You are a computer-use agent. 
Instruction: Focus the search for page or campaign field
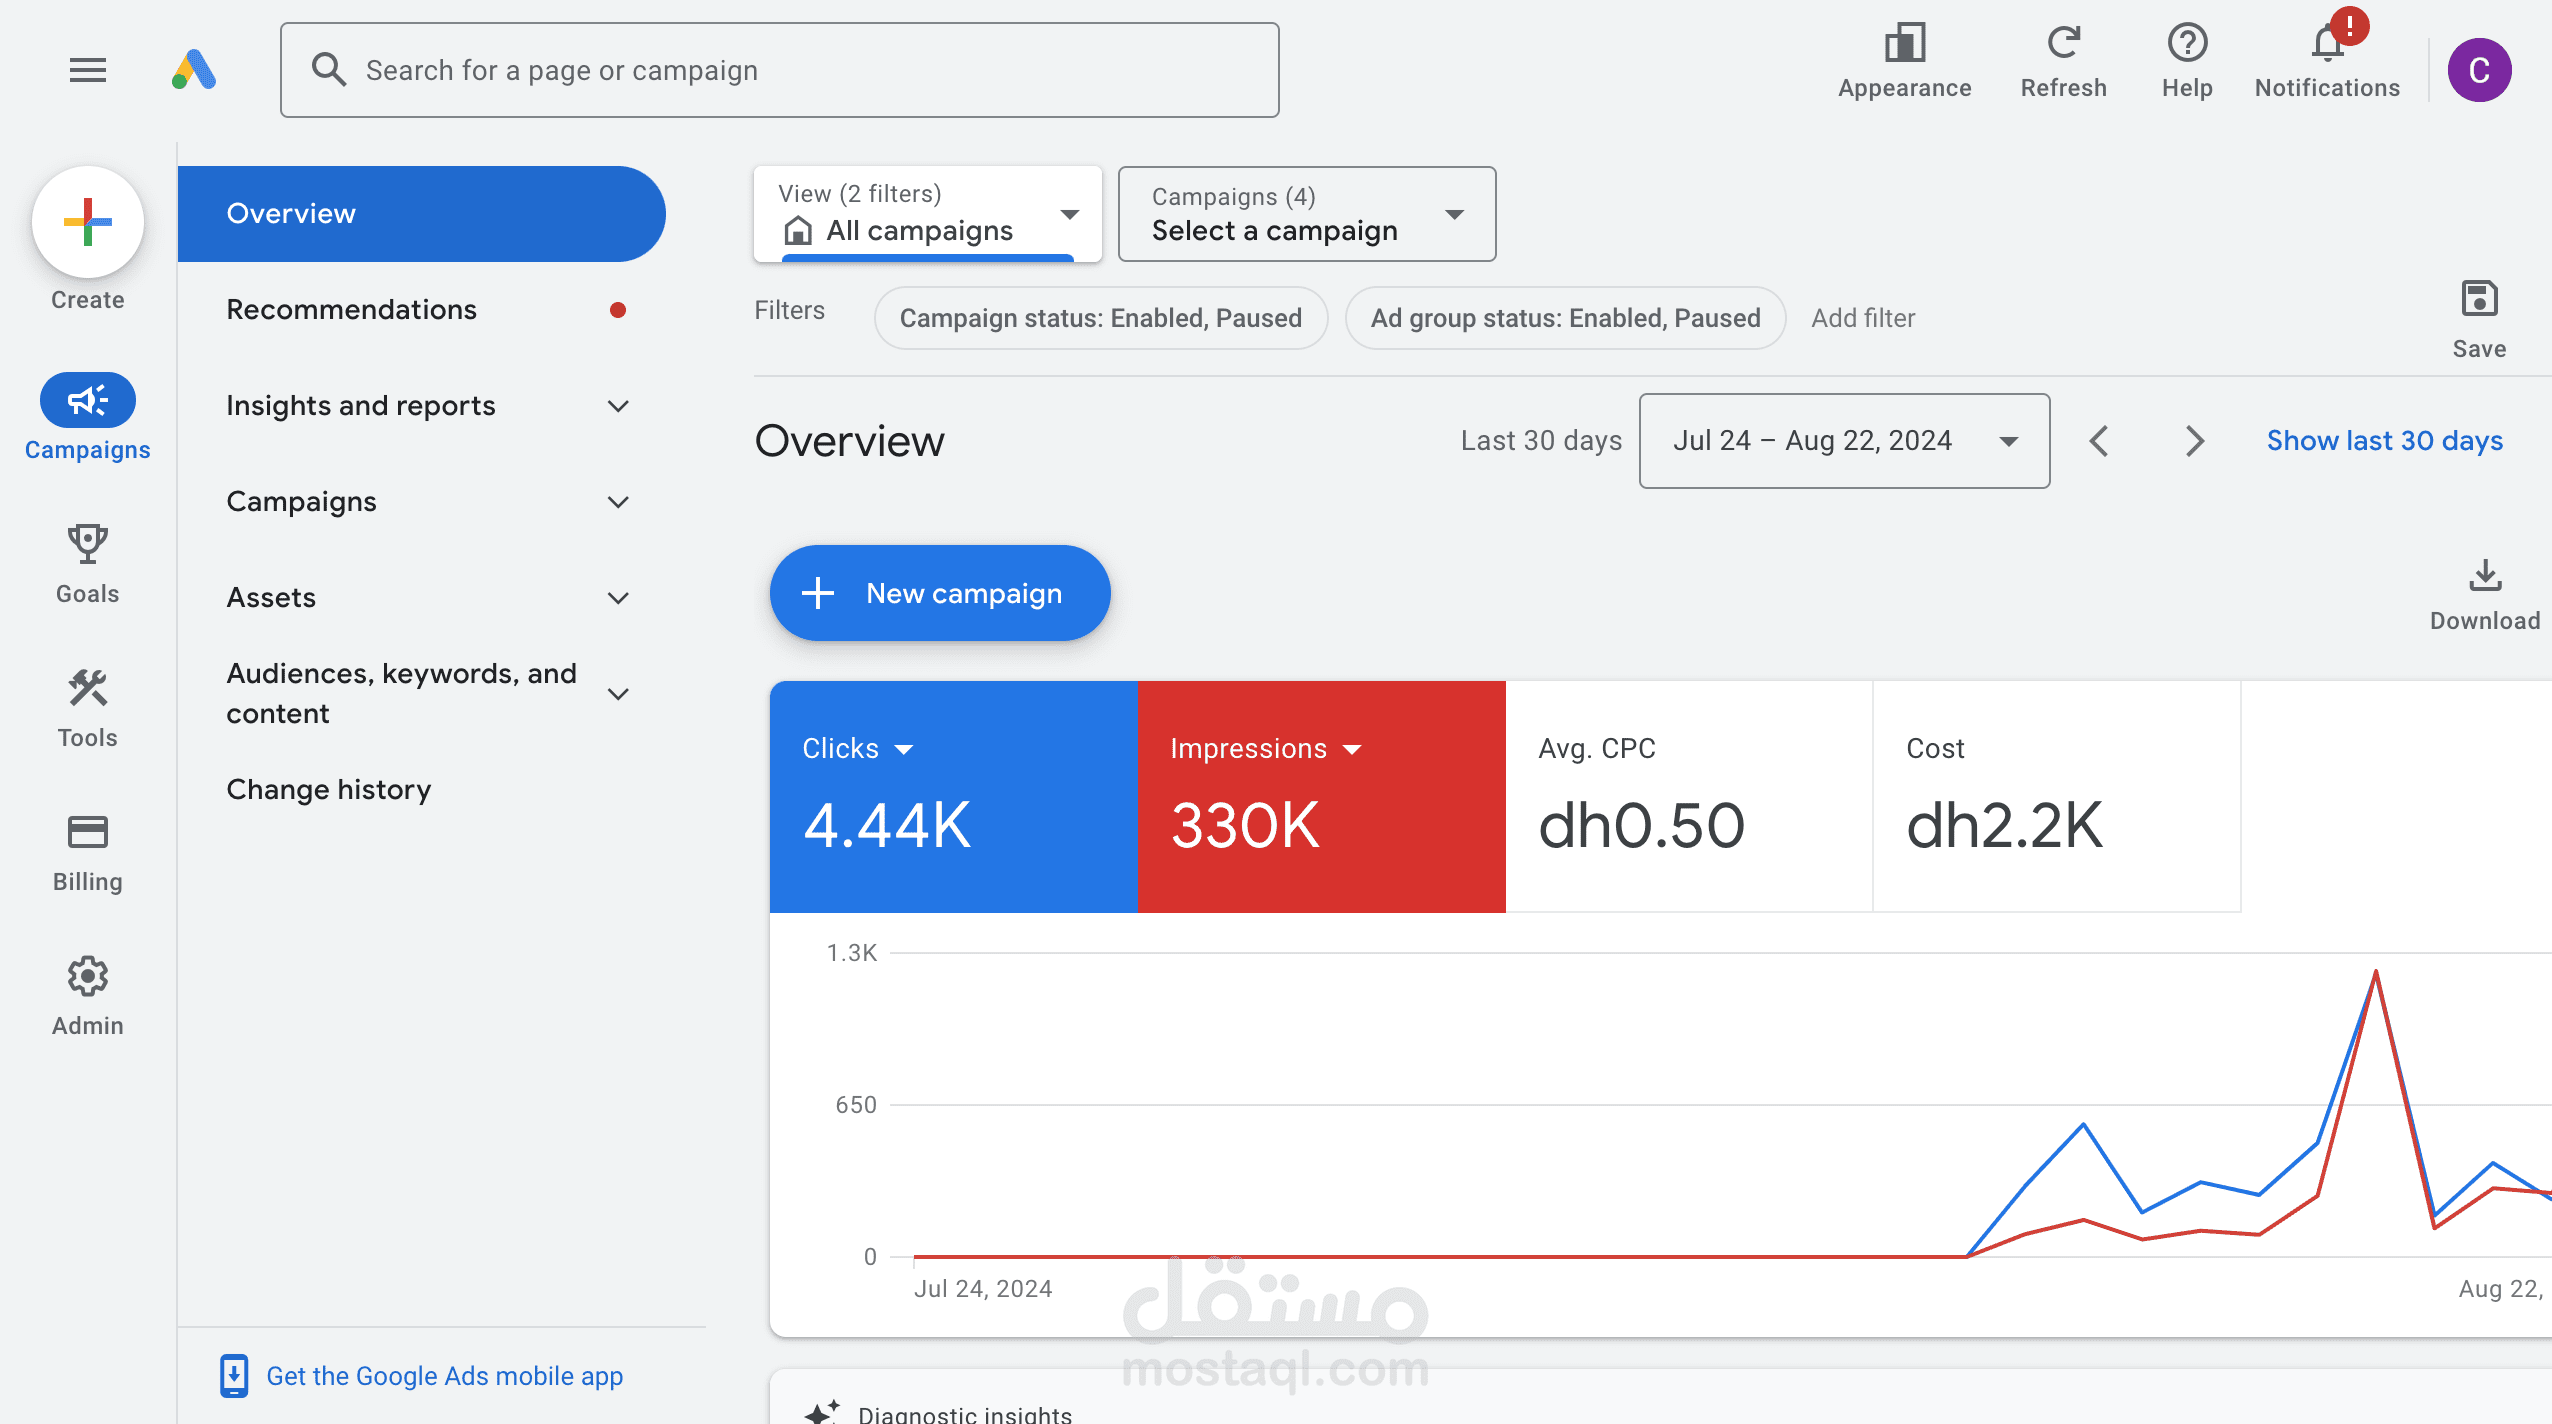[x=780, y=70]
